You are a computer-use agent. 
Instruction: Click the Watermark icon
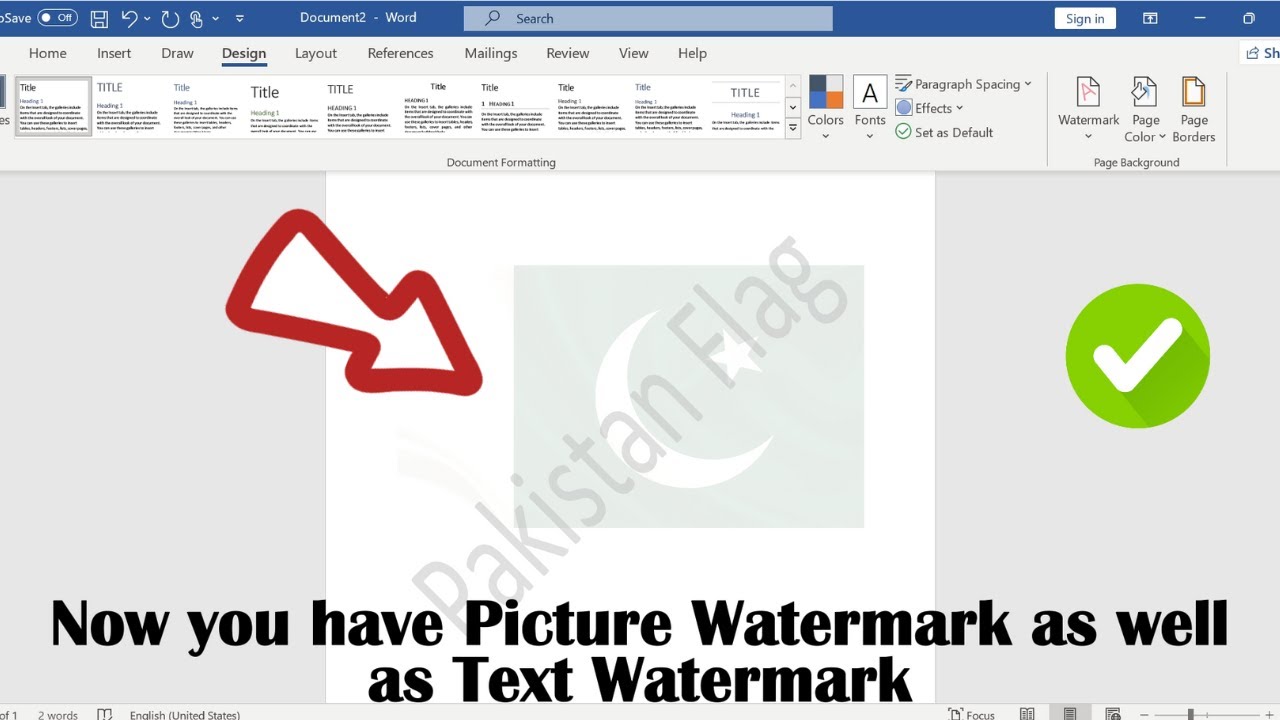tap(1088, 92)
